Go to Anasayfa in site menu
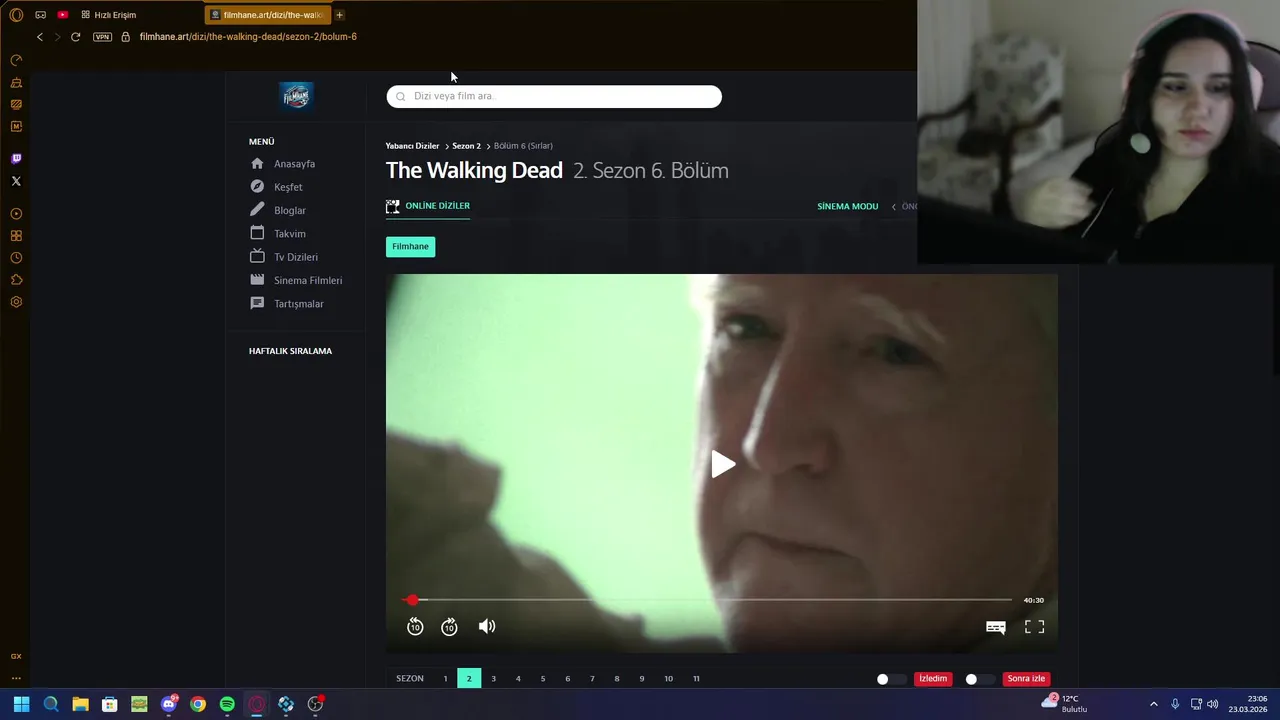This screenshot has width=1280, height=720. pyautogui.click(x=294, y=164)
